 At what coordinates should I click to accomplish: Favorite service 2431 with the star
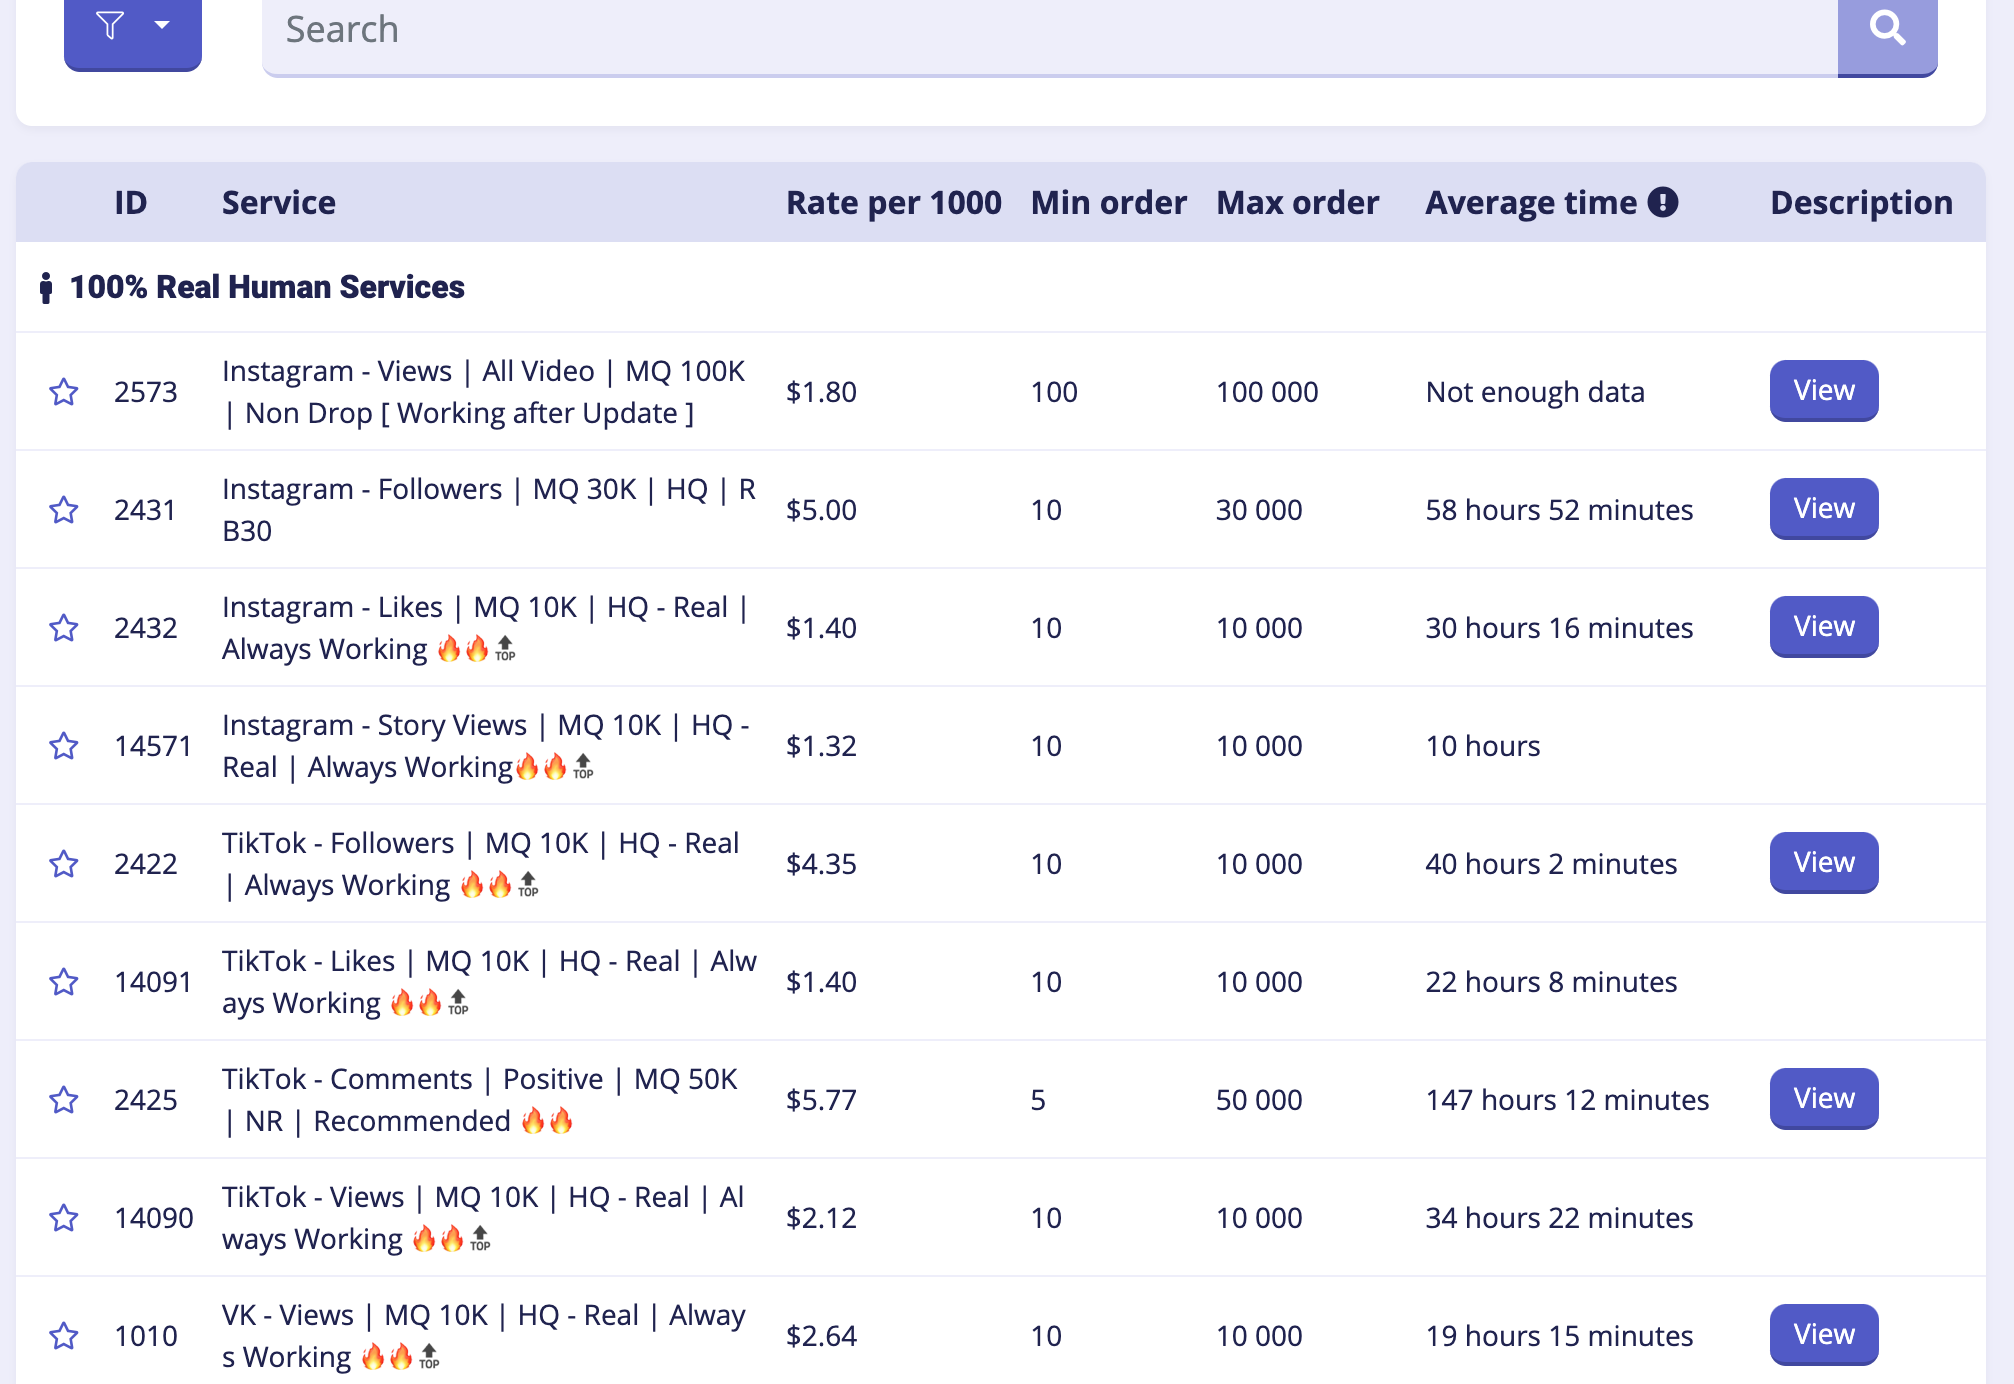coord(64,510)
